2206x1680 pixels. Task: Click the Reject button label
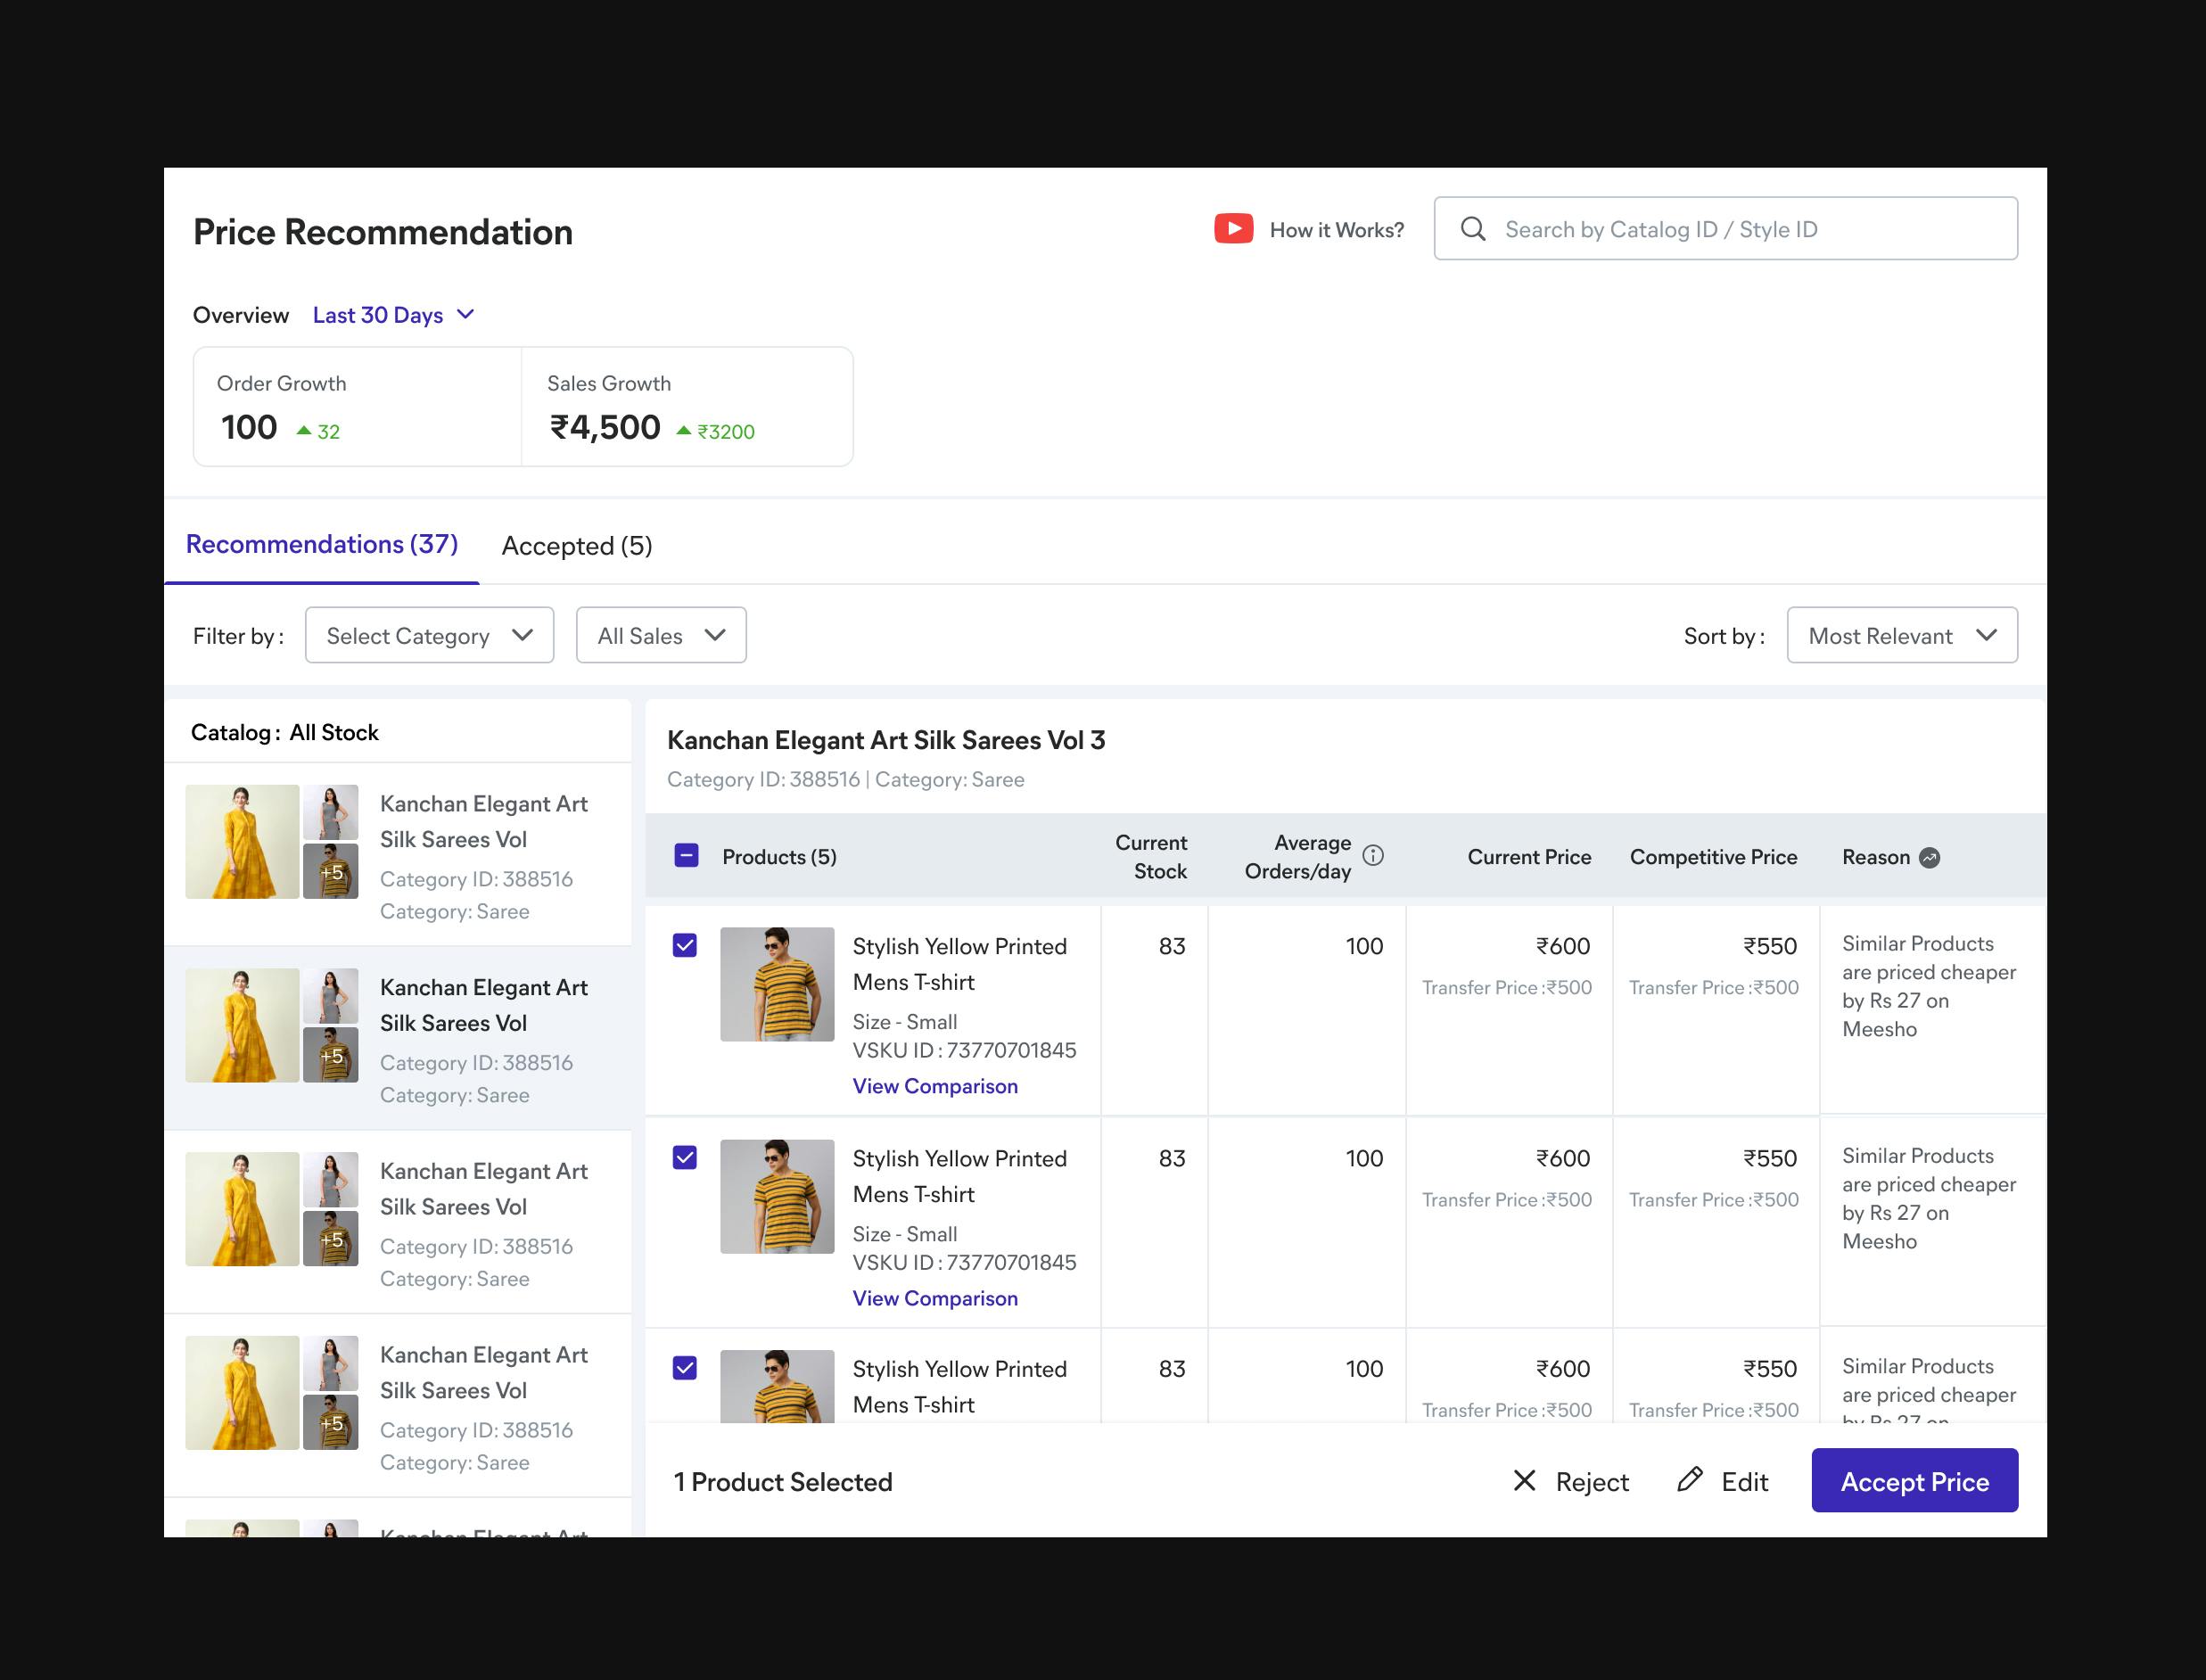(x=1592, y=1482)
